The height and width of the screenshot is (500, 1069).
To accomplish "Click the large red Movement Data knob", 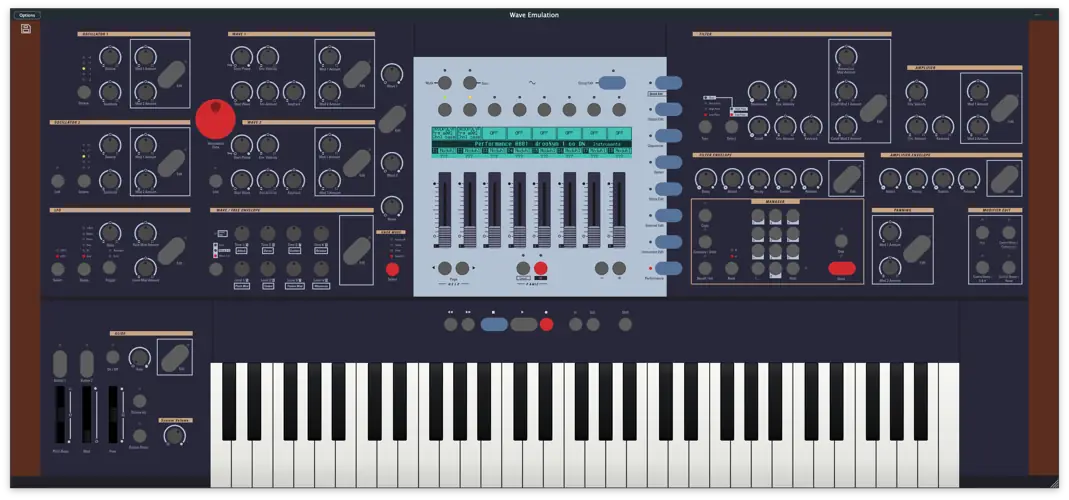I will (x=215, y=119).
